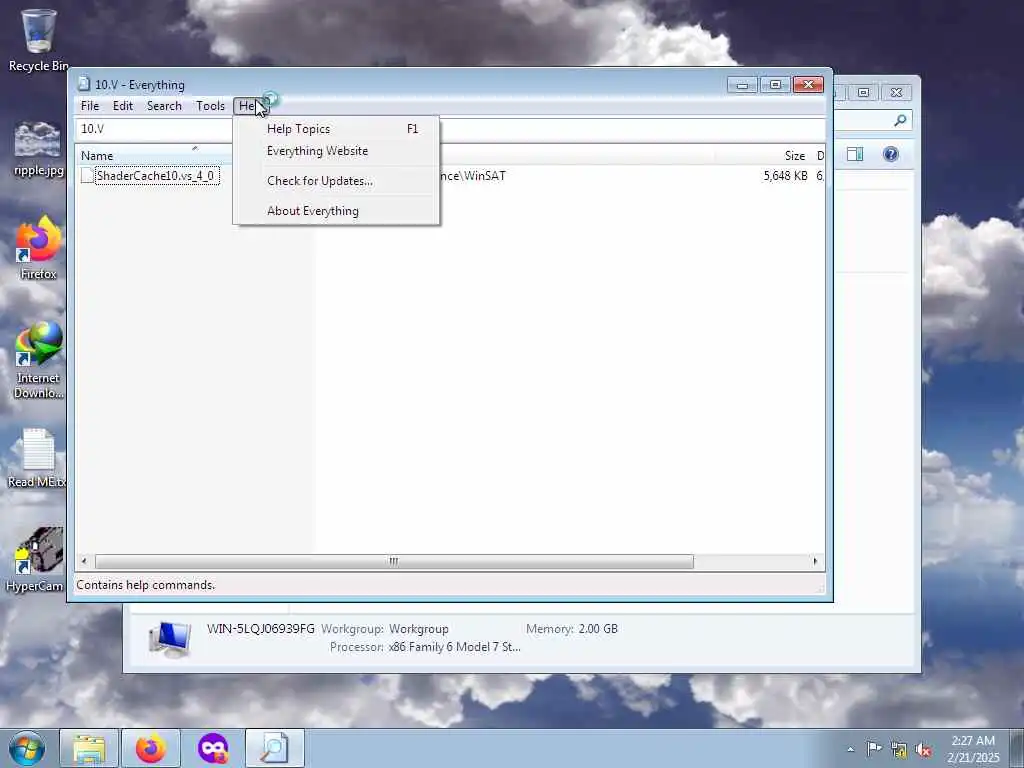Select HyperCam desktop shortcut

point(36,559)
